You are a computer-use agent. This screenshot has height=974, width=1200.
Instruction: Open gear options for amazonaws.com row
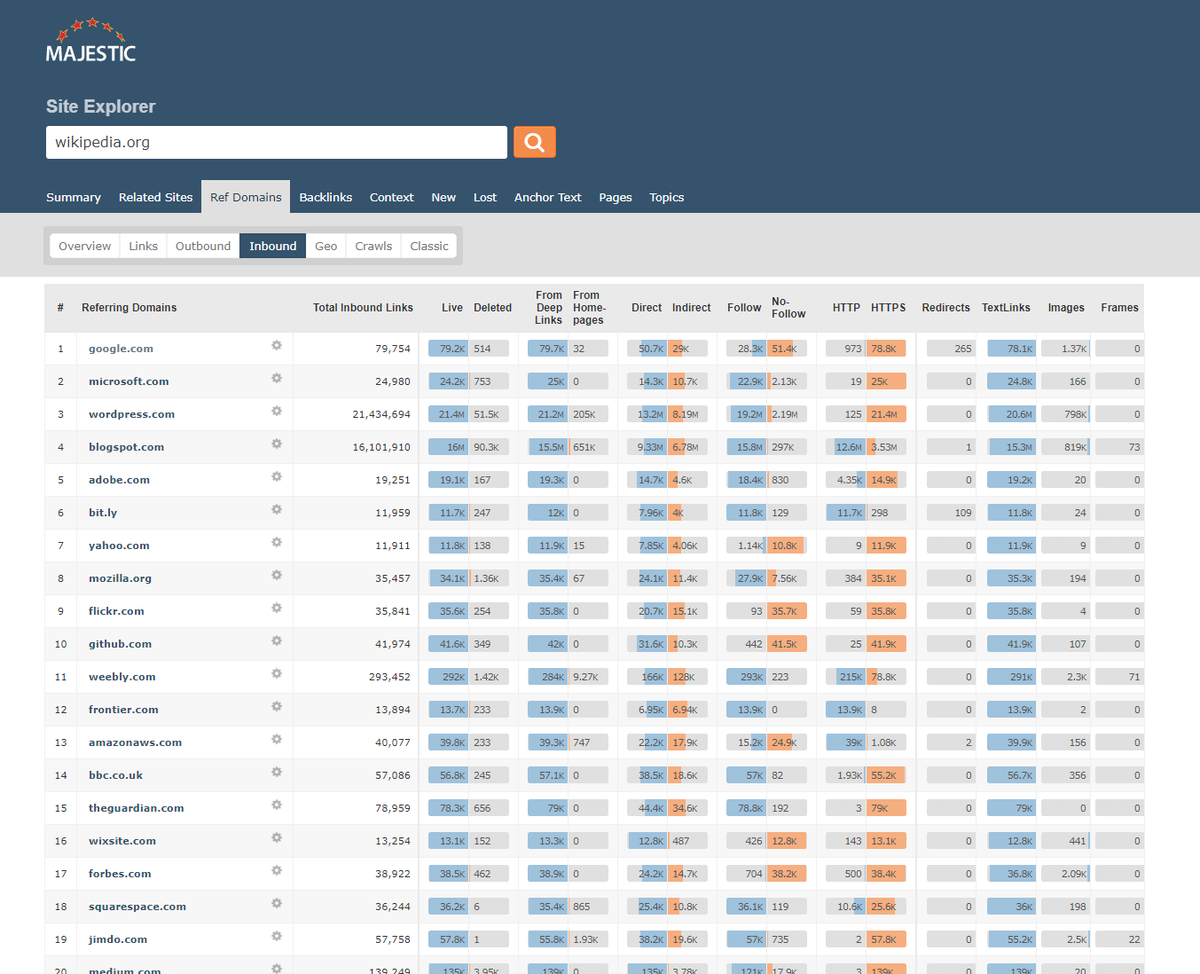[x=277, y=739]
